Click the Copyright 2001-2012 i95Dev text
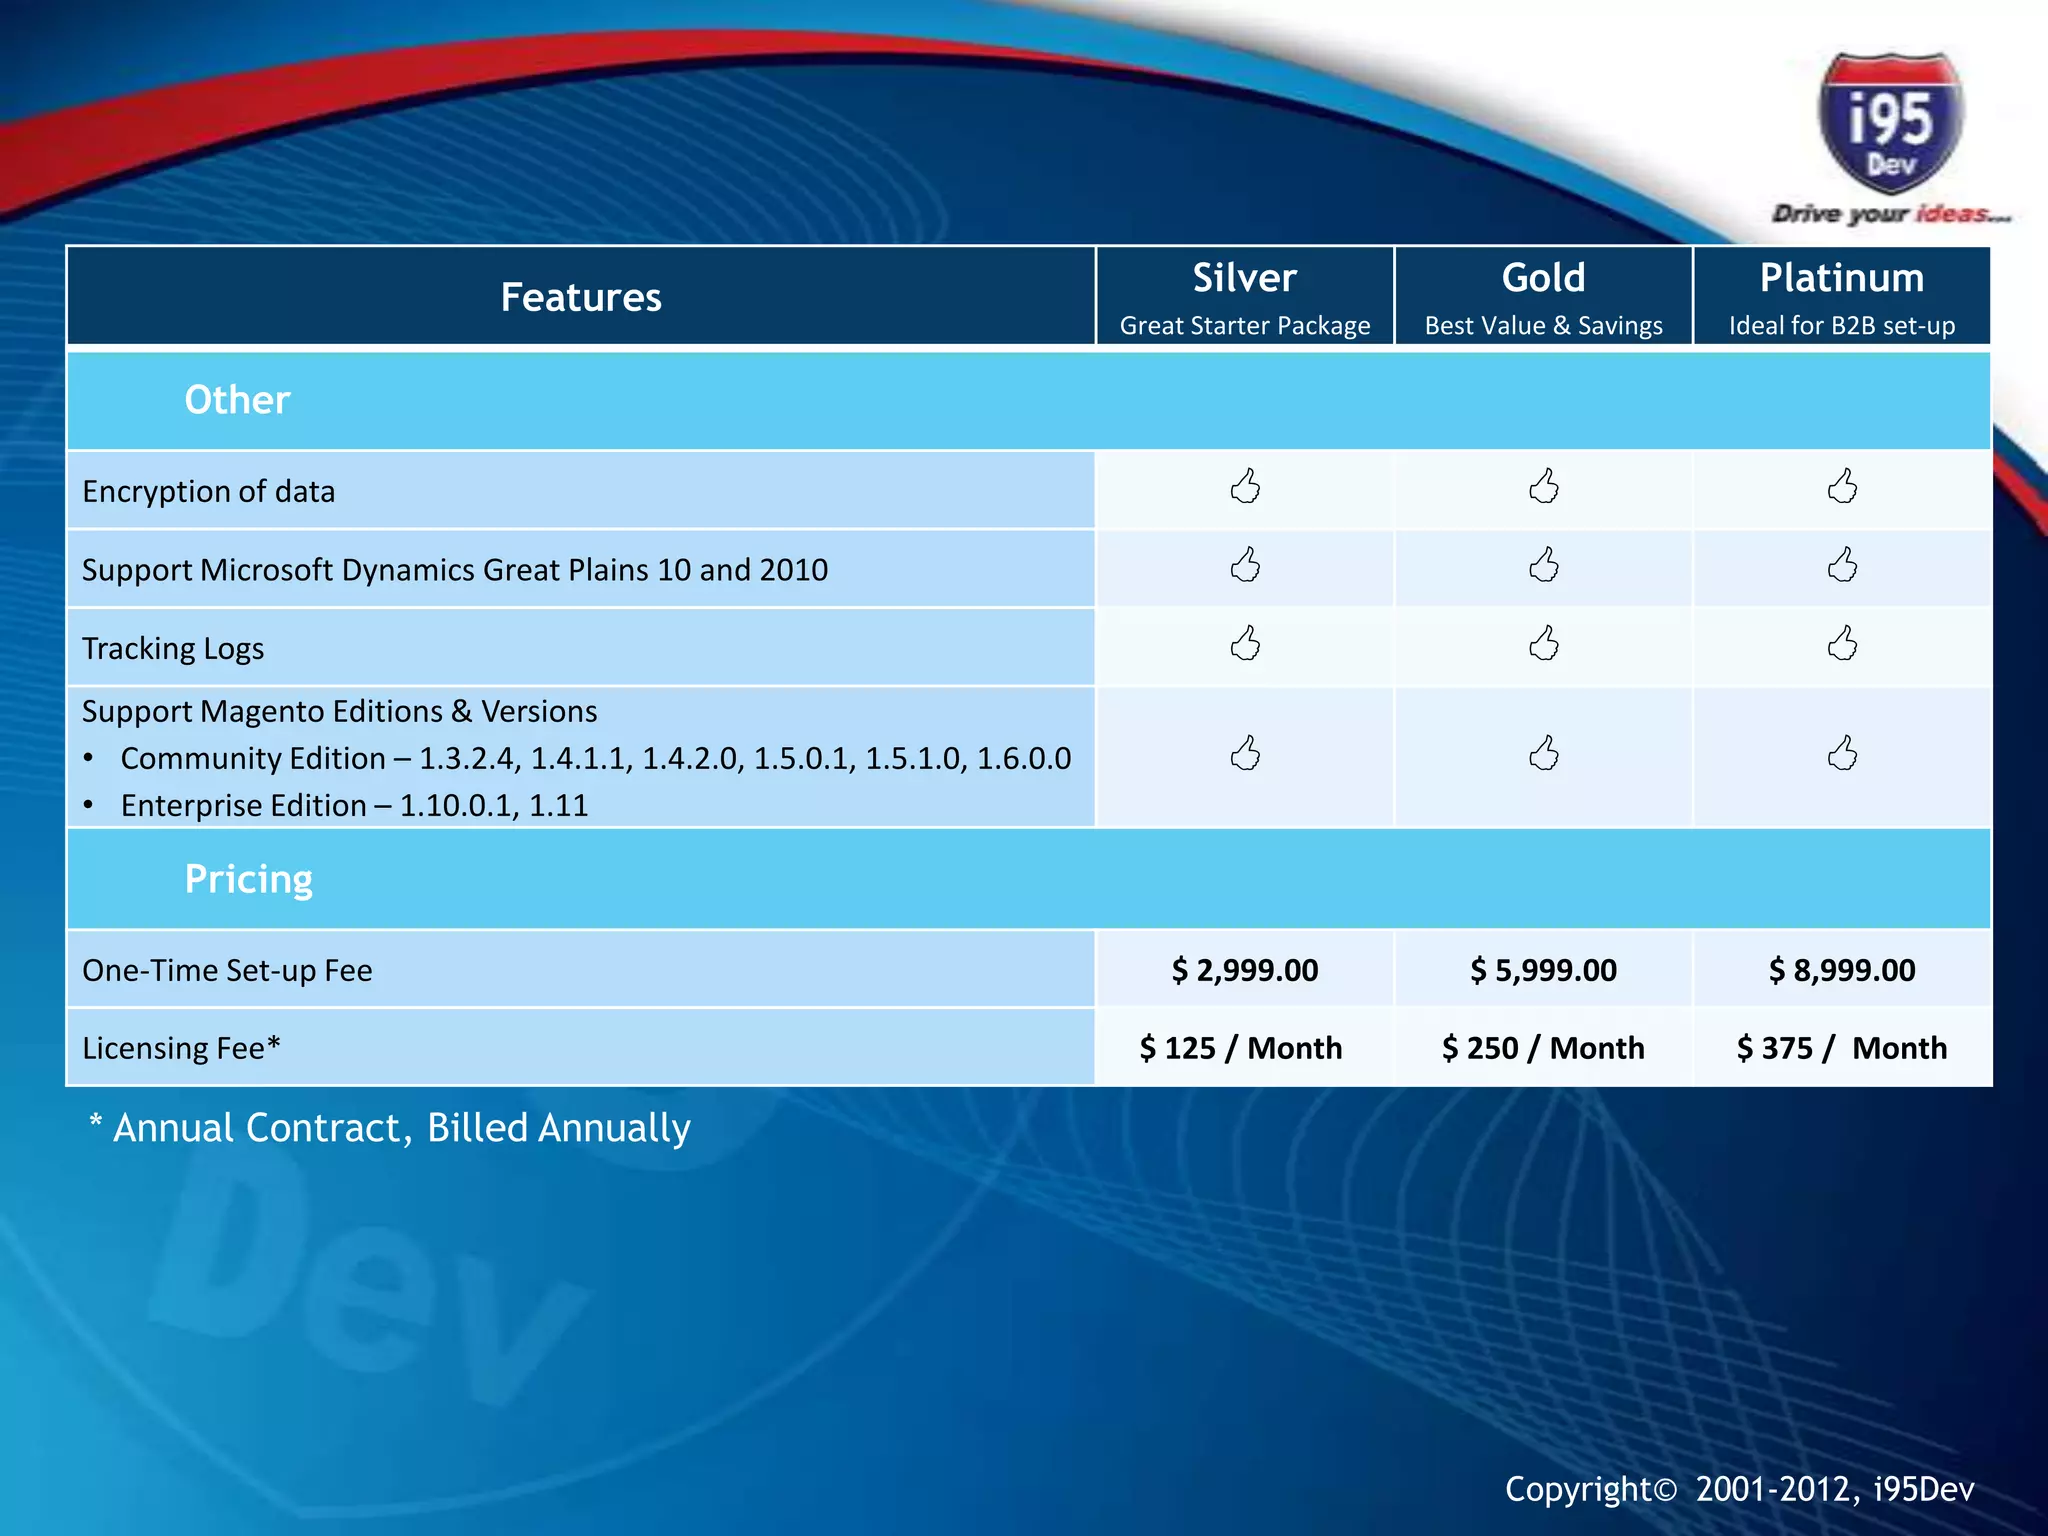 [x=1739, y=1489]
